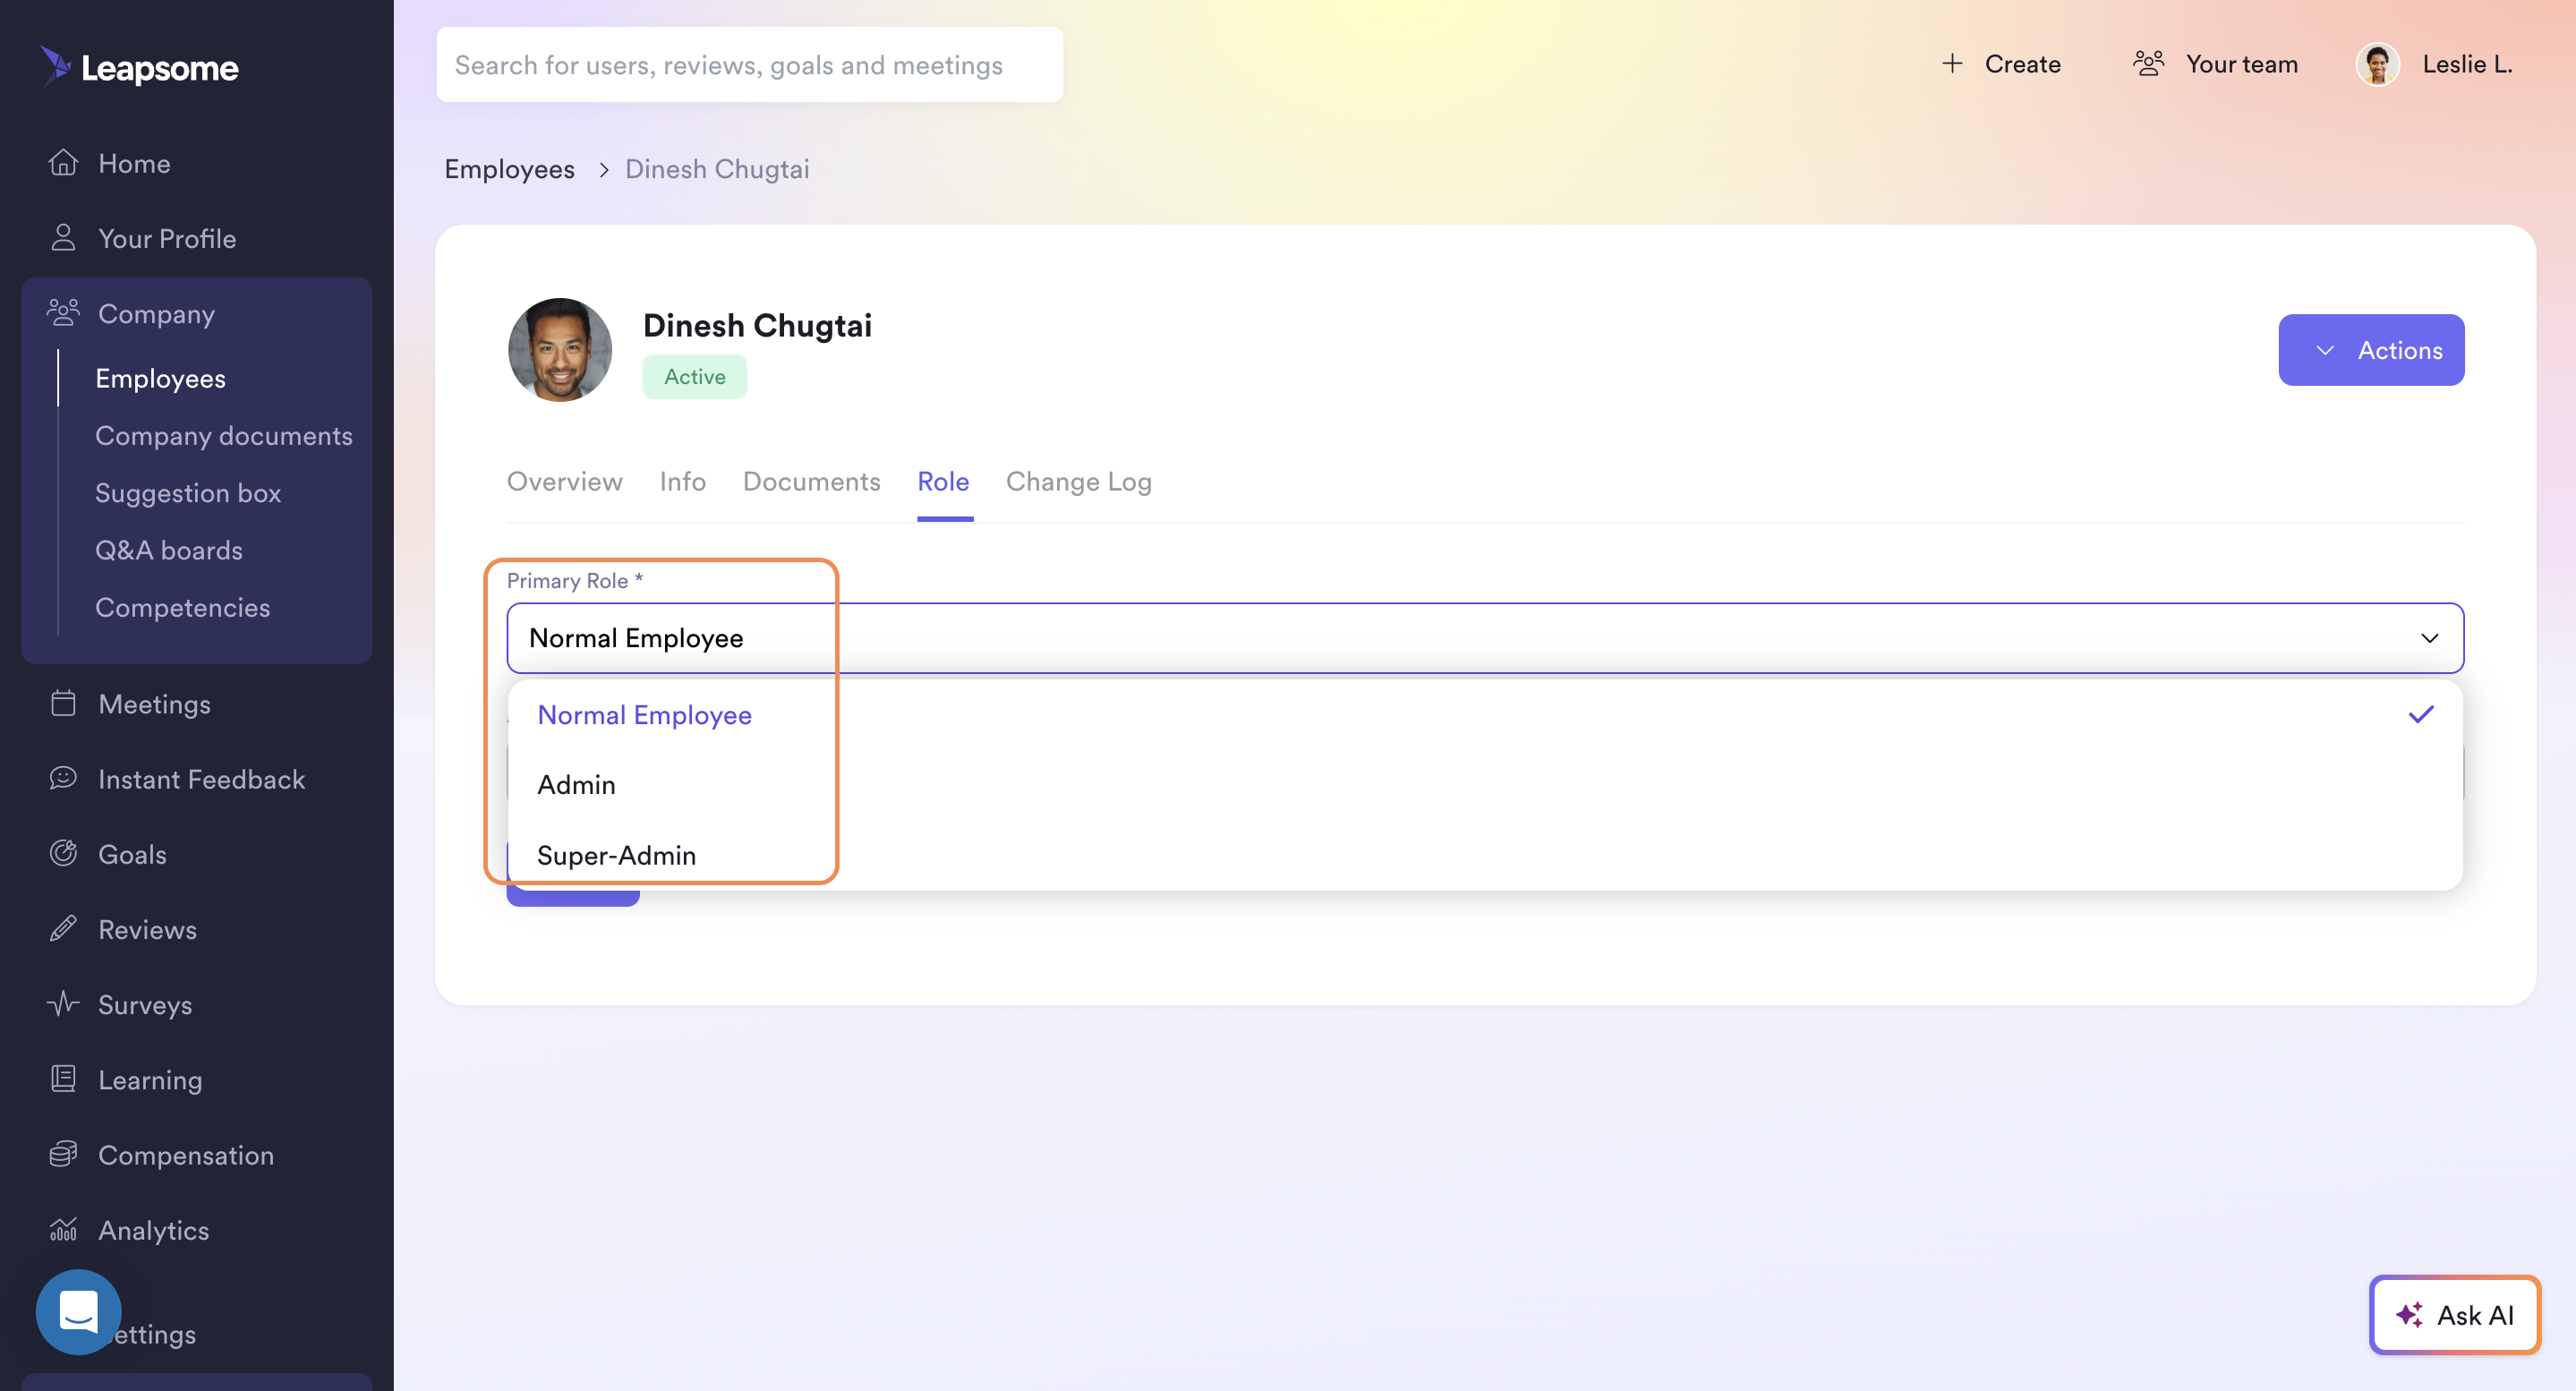This screenshot has height=1391, width=2576.
Task: Switch to the Info tab
Action: coord(683,482)
